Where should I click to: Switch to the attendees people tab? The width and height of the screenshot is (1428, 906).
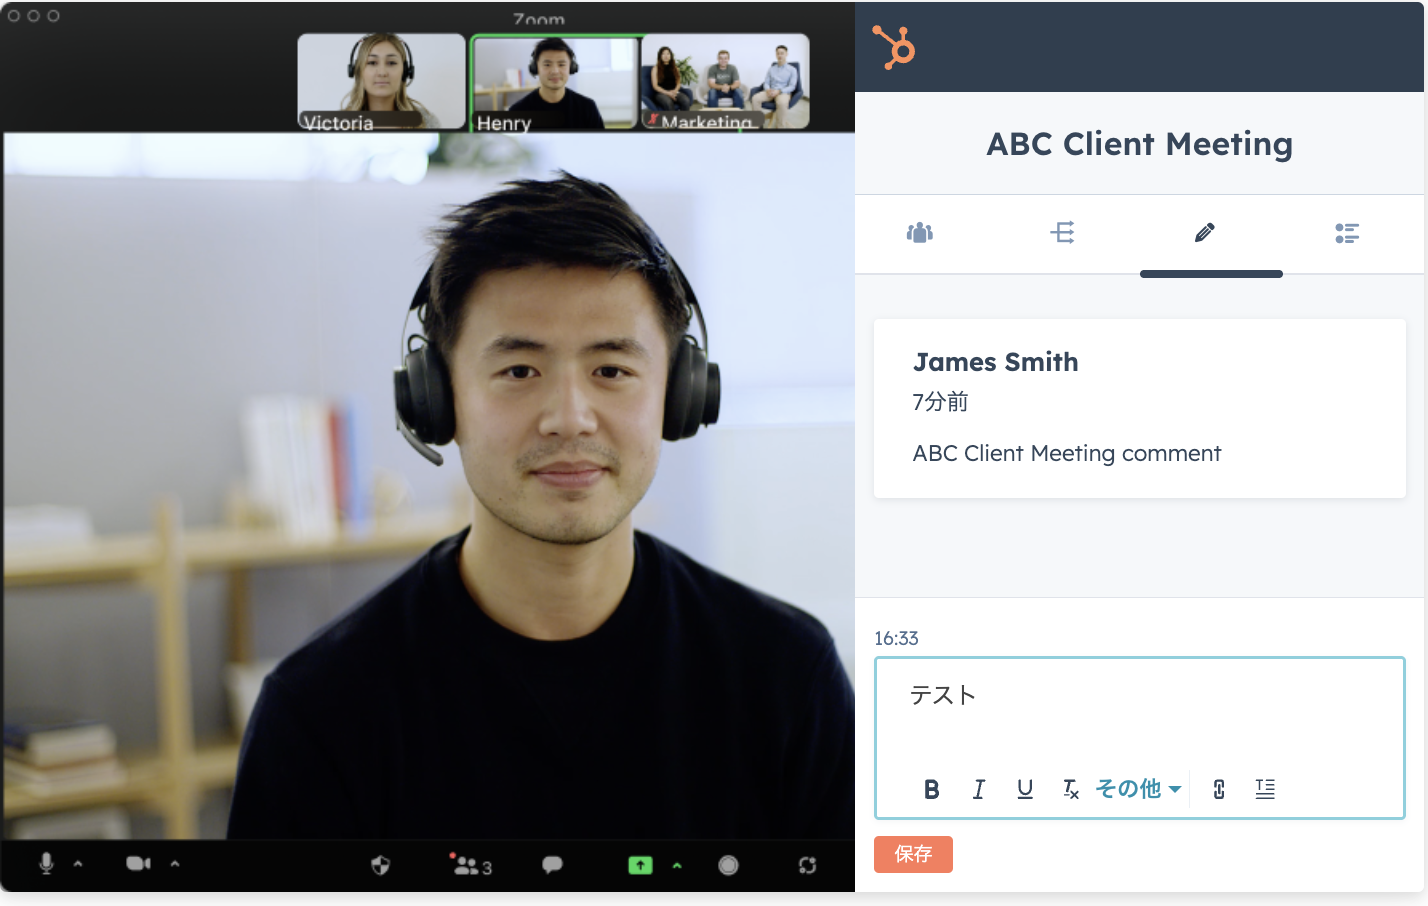click(x=919, y=233)
